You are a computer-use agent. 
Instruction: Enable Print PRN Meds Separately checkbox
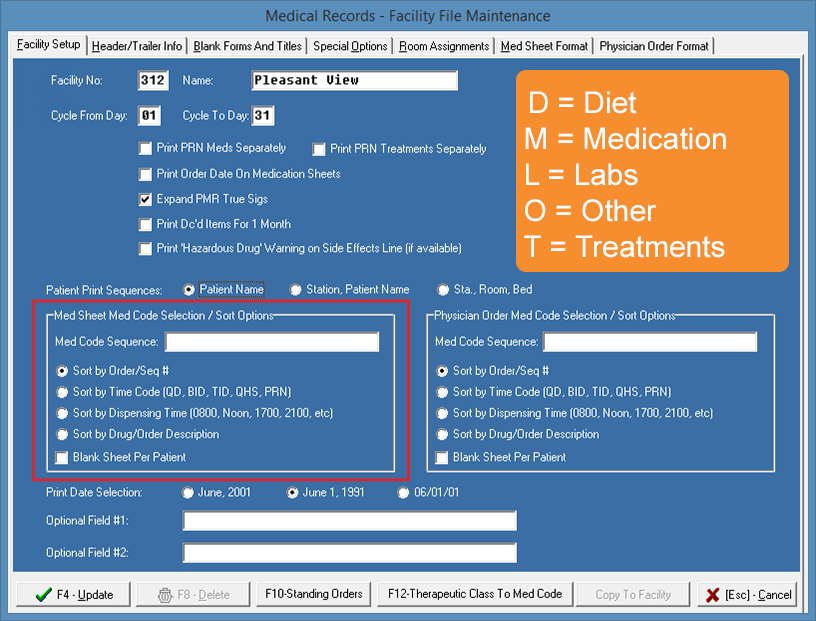pyautogui.click(x=146, y=149)
